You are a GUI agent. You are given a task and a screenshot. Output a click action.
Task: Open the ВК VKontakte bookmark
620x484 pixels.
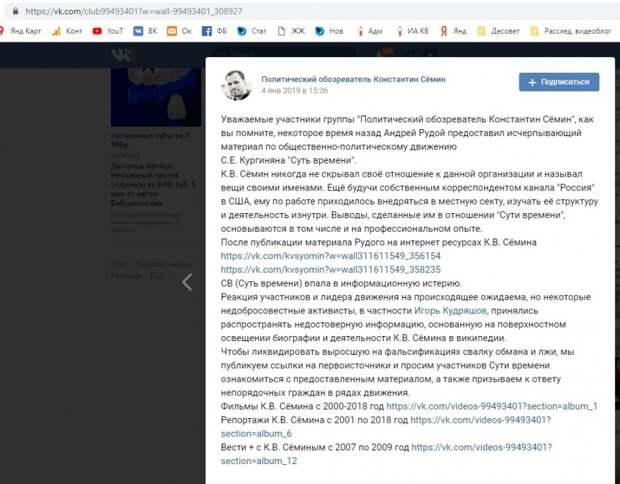click(145, 31)
